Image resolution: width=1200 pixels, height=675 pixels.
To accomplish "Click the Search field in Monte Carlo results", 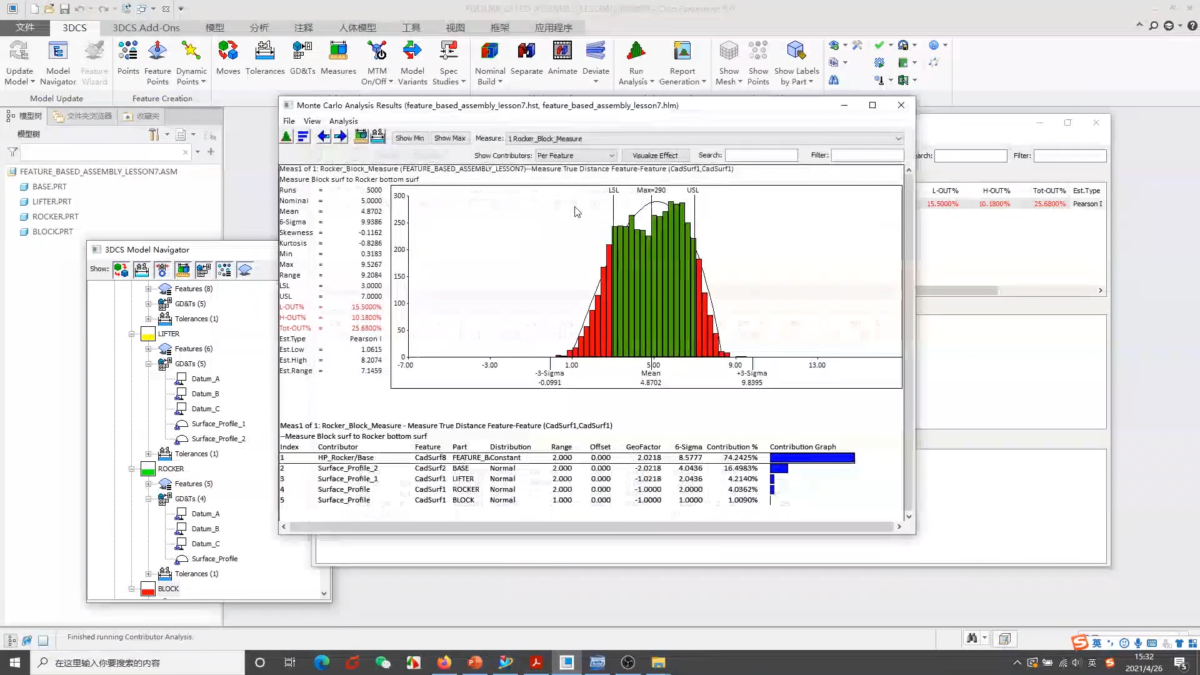I will [761, 155].
